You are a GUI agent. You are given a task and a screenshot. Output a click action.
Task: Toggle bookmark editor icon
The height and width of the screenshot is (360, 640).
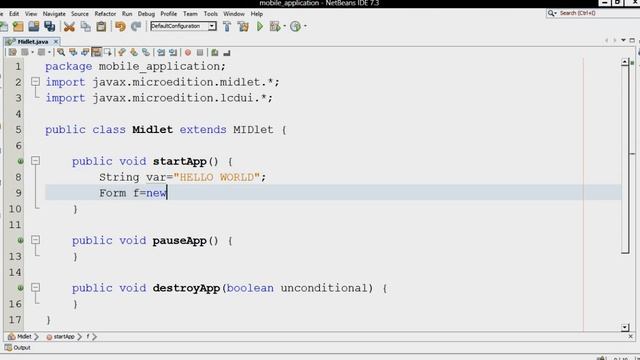(145, 52)
